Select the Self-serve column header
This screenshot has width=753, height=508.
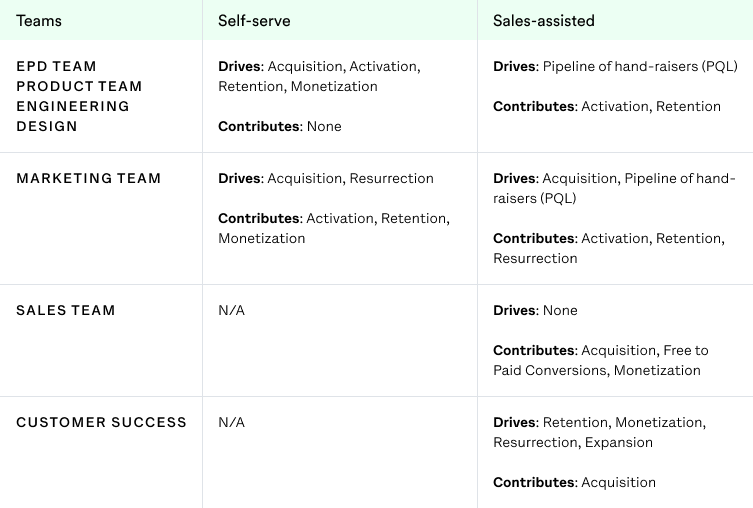click(253, 20)
